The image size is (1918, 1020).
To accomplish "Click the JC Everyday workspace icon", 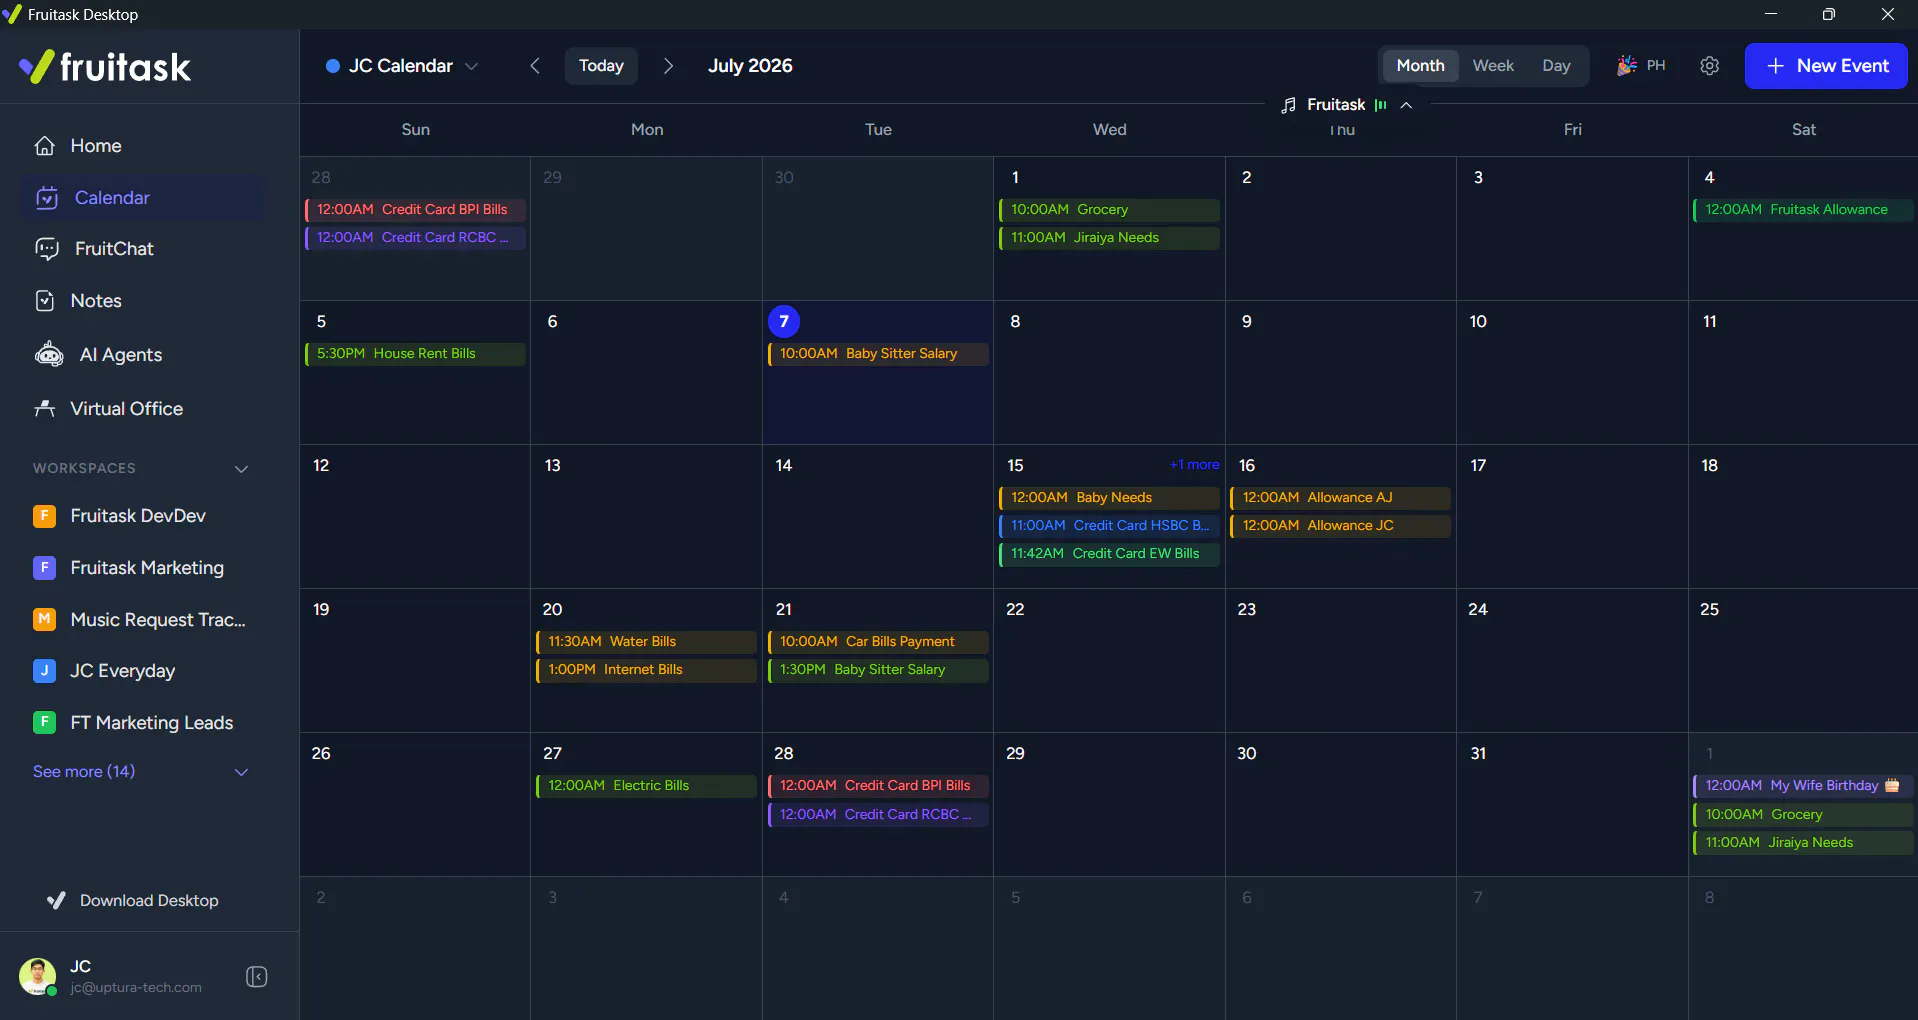I will (x=44, y=671).
